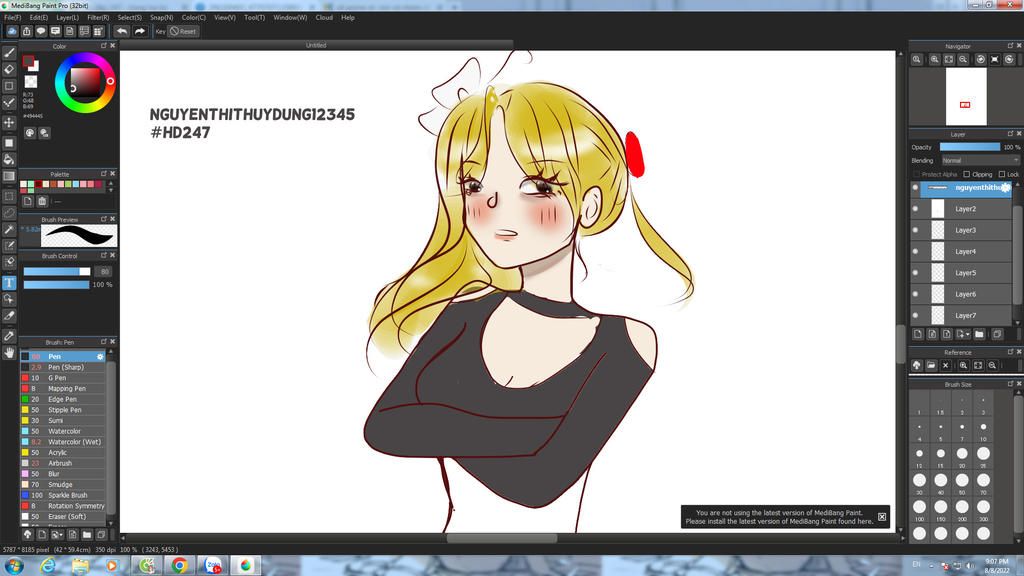Image resolution: width=1024 pixels, height=576 pixels.
Task: Select G Pen brush from list
Action: [63, 378]
